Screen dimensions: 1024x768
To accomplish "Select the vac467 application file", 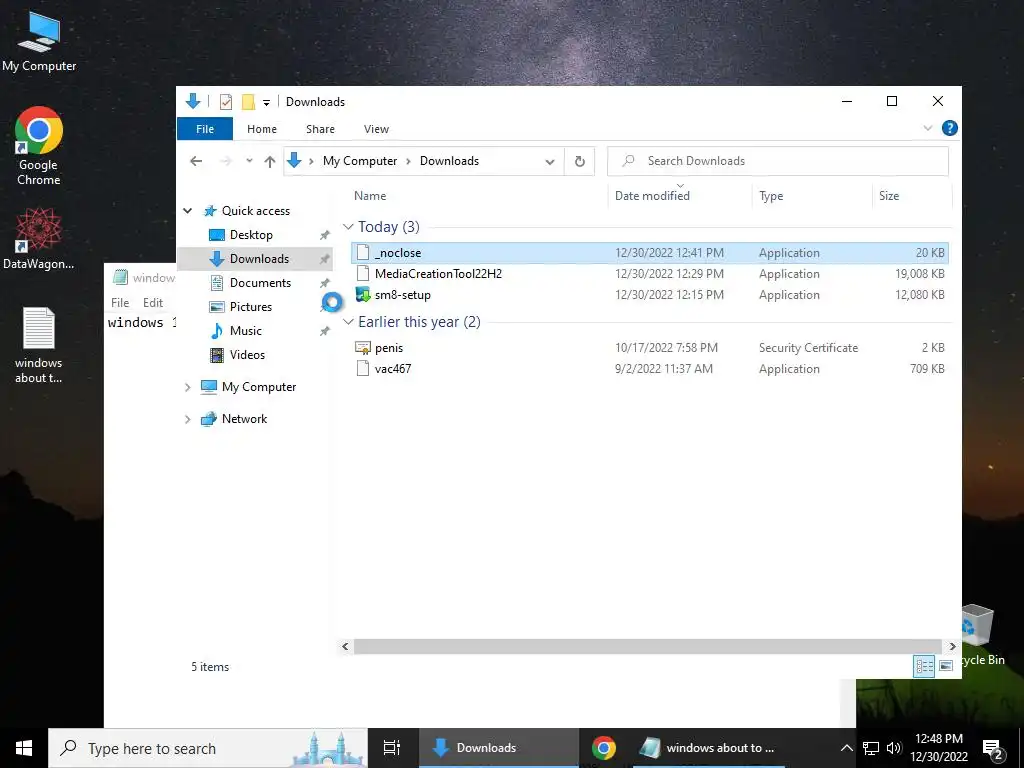I will coord(650,368).
